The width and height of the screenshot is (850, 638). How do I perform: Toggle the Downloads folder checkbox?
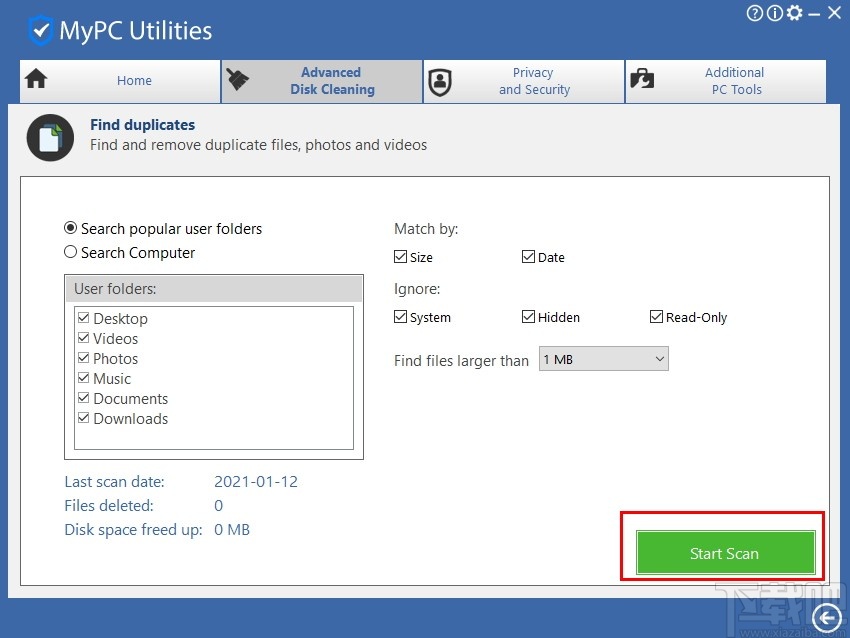click(x=84, y=418)
